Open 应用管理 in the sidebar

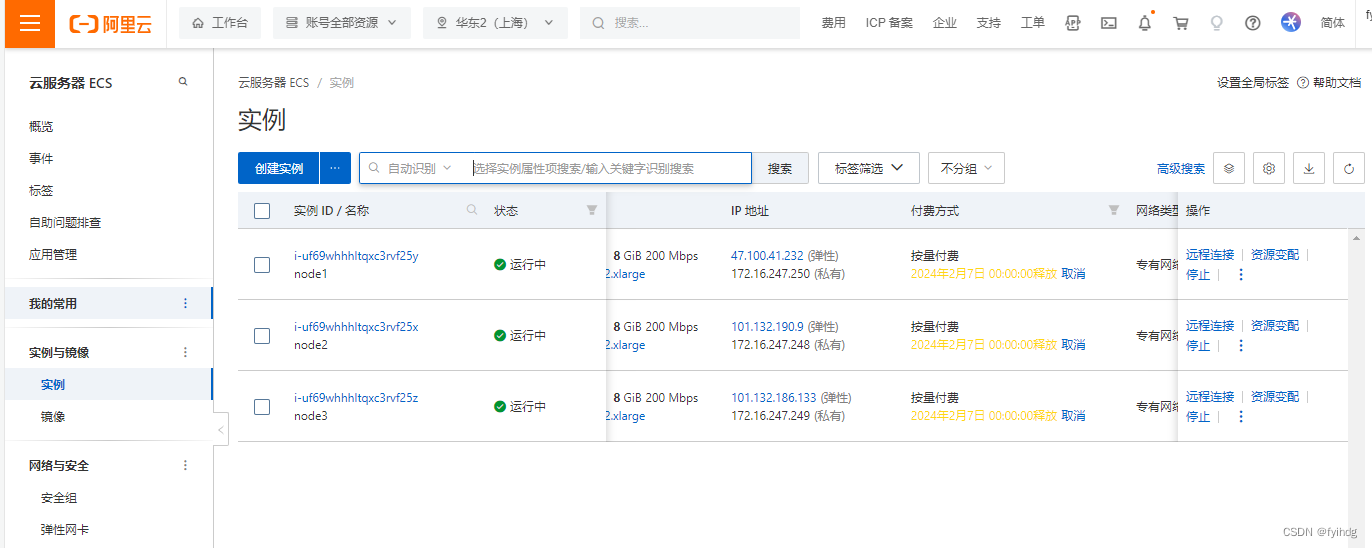pos(53,254)
